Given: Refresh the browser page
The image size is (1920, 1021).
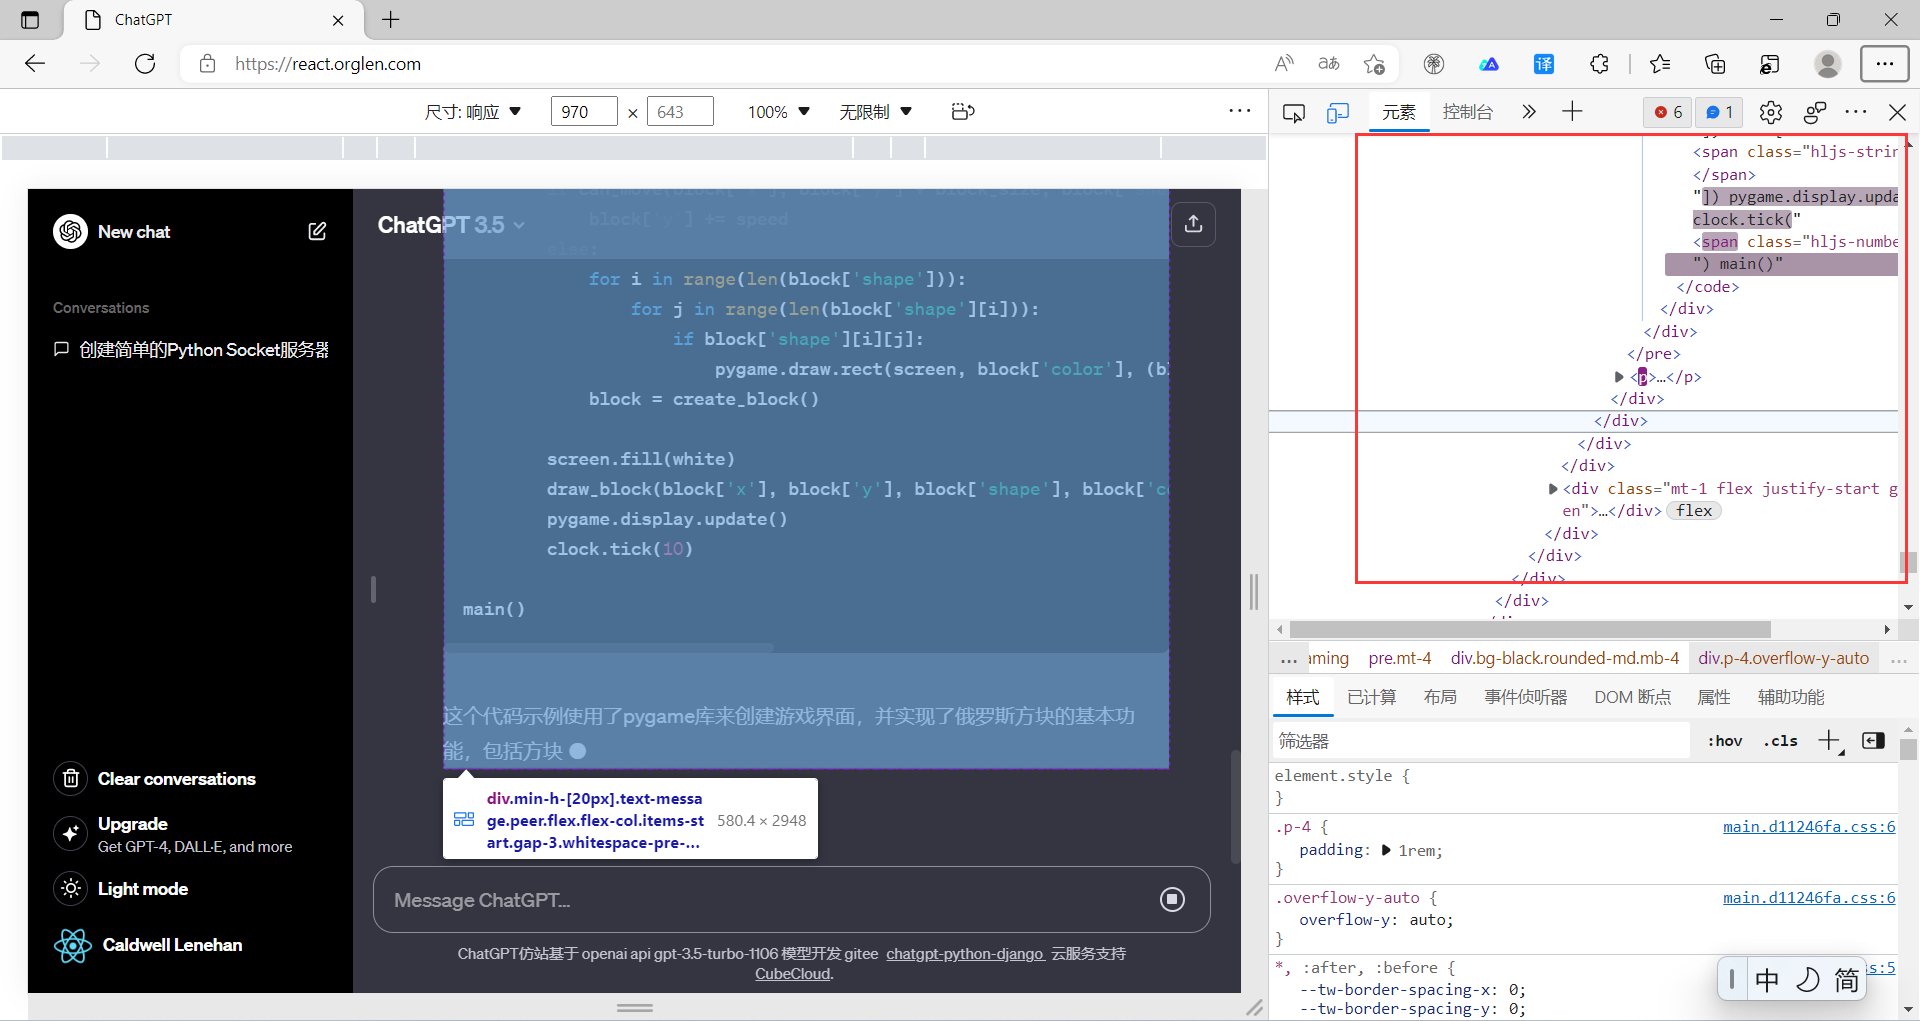Looking at the screenshot, I should (x=145, y=64).
